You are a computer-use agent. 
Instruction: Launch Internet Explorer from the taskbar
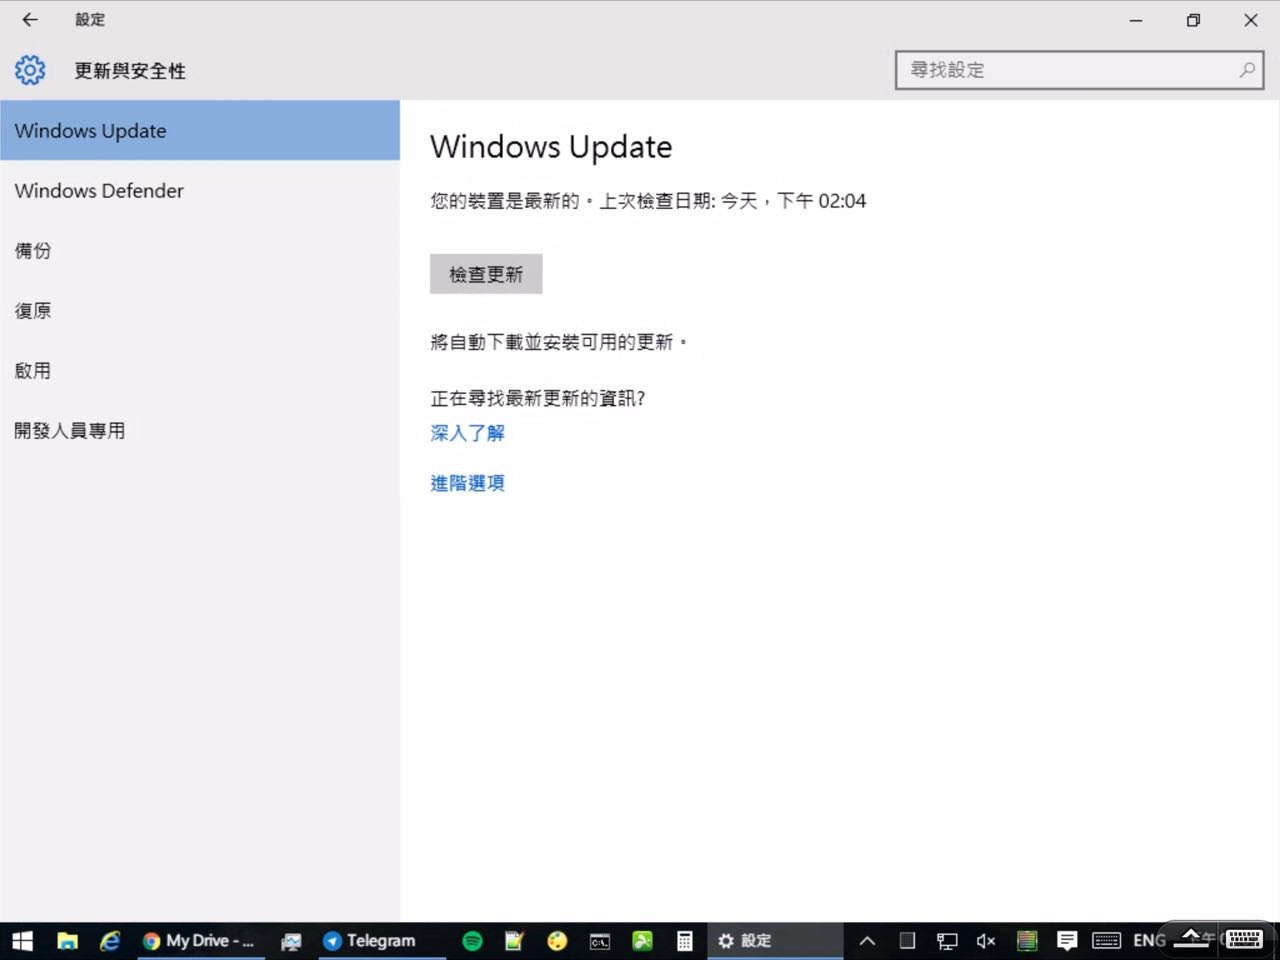click(x=110, y=941)
